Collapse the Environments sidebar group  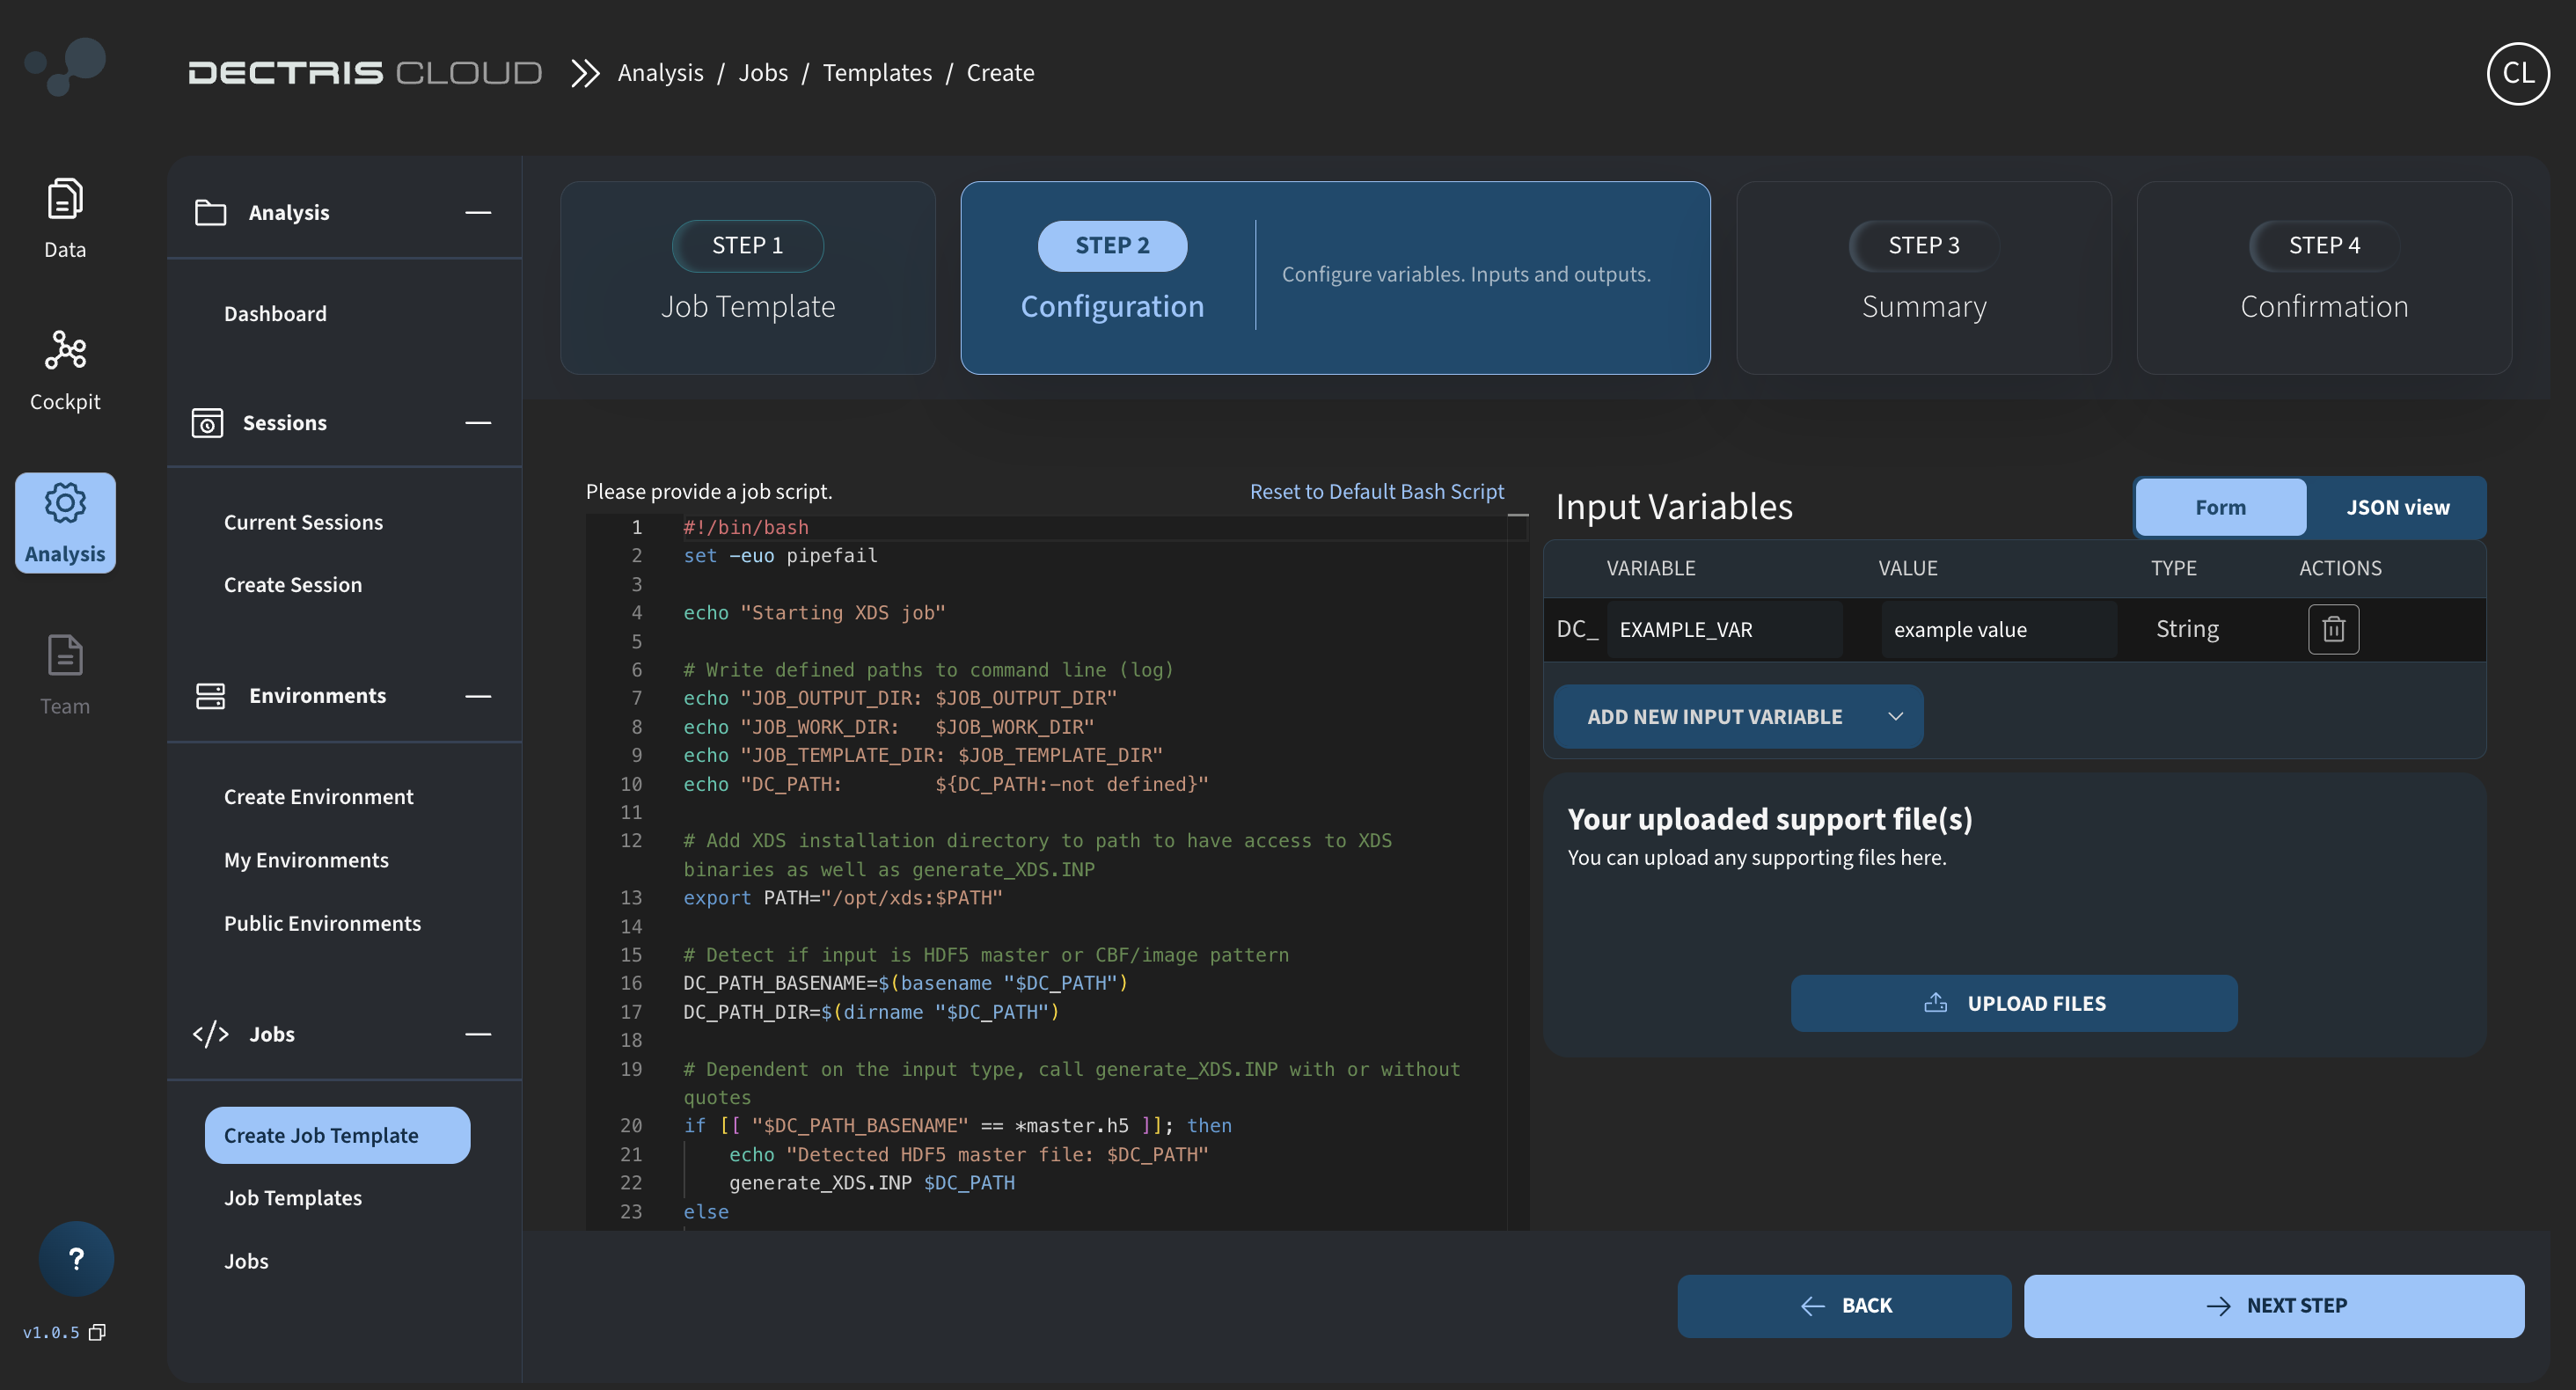pyautogui.click(x=478, y=696)
